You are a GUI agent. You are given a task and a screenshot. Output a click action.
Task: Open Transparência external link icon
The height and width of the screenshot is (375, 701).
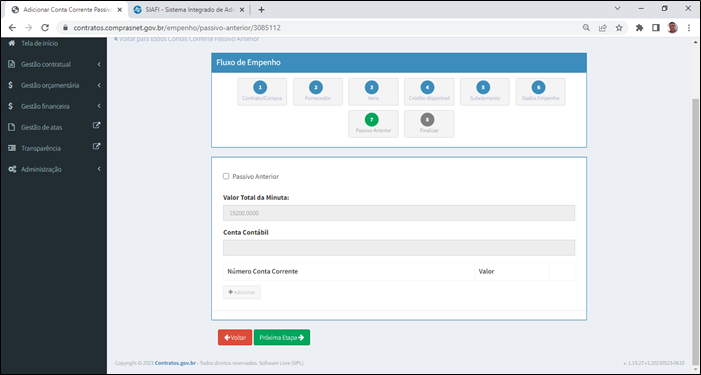[96, 146]
